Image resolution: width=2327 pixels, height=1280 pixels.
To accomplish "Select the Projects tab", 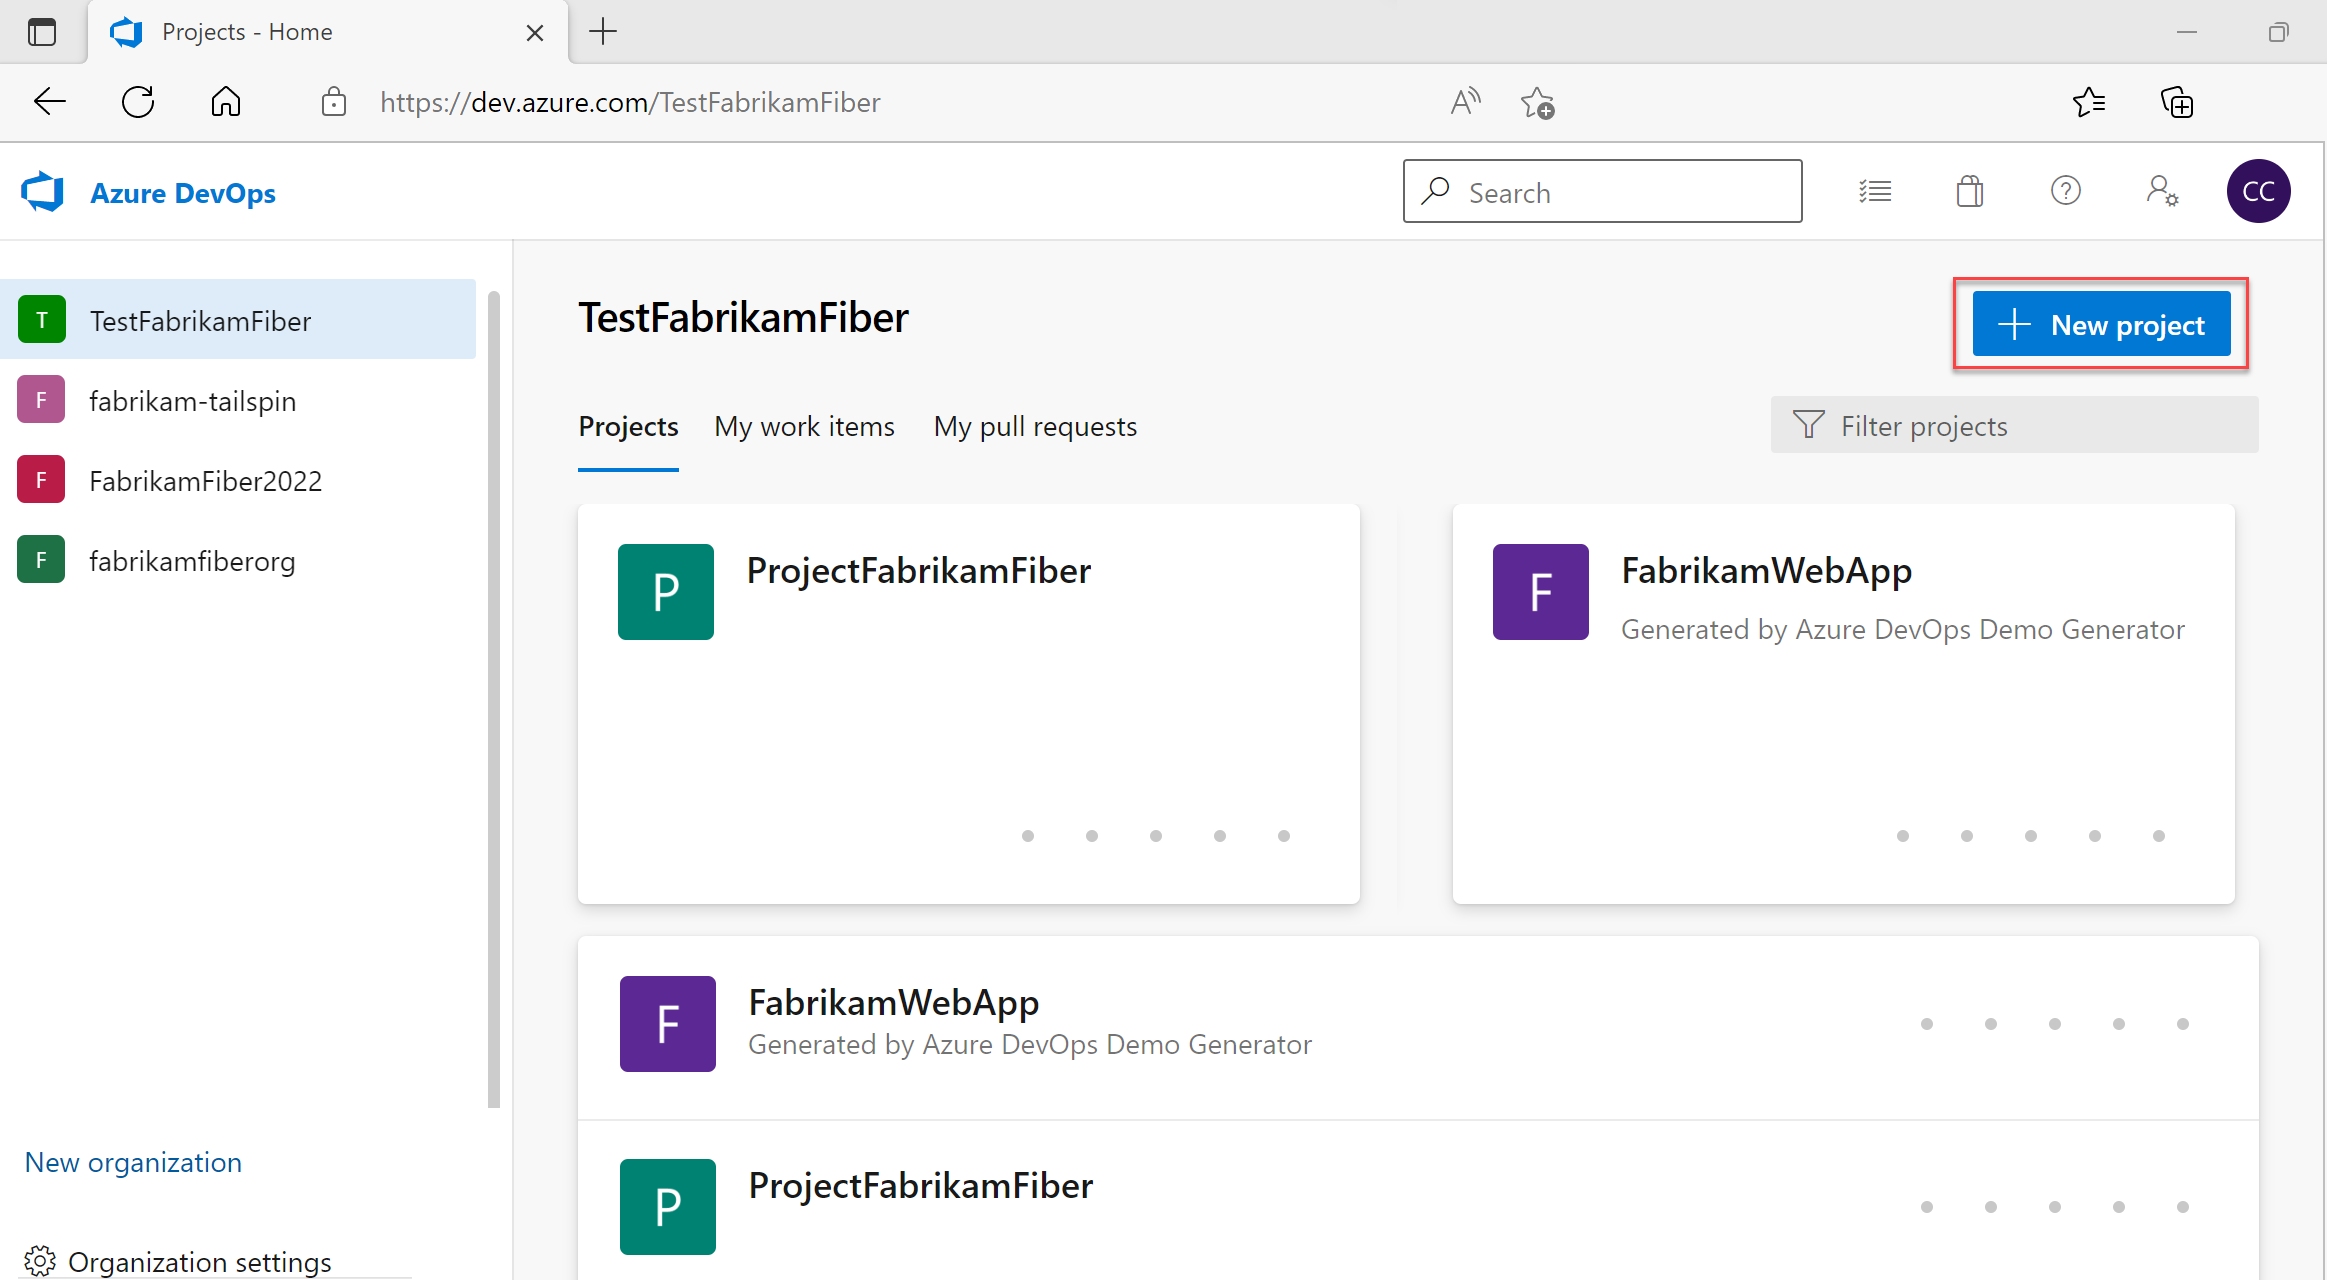I will 627,426.
